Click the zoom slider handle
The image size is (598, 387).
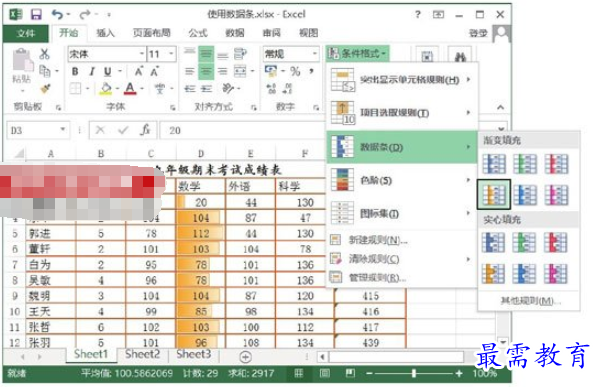tap(414, 373)
